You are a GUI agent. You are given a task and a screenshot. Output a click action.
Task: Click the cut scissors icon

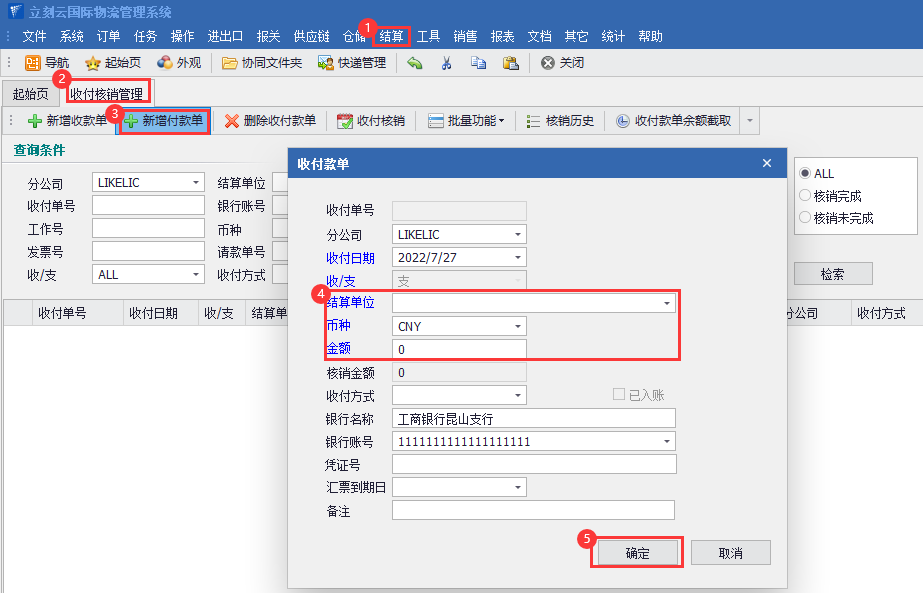pyautogui.click(x=446, y=63)
